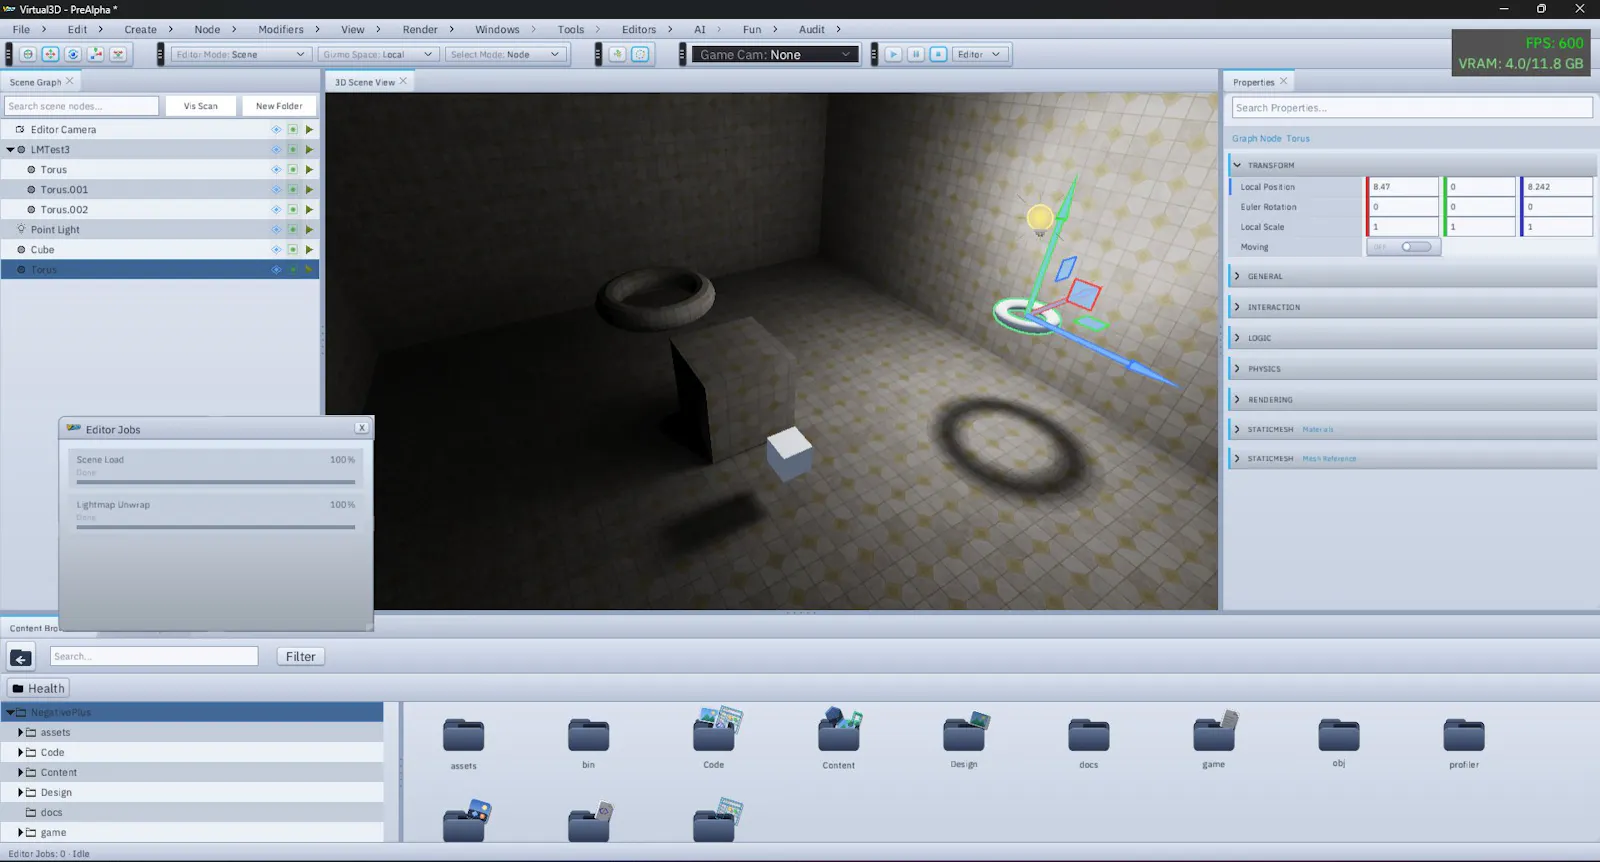Click the light bulb icon in 3D viewport
Image resolution: width=1600 pixels, height=862 pixels.
click(x=1040, y=218)
